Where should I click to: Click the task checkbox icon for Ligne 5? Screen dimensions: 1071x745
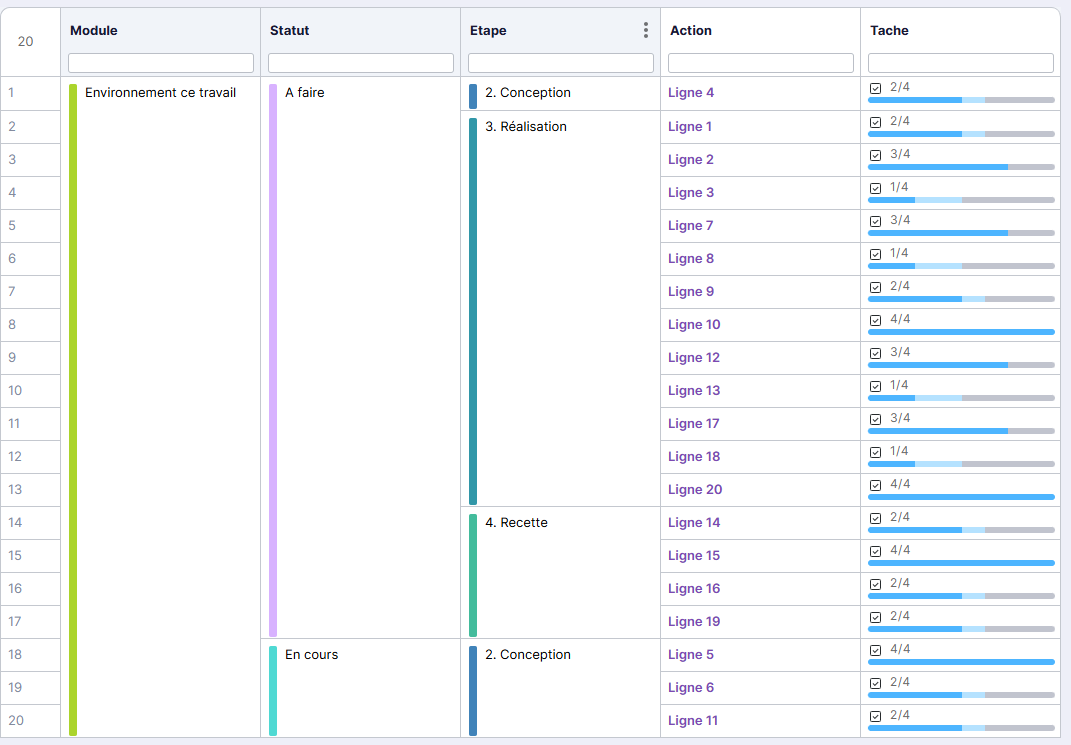(876, 650)
